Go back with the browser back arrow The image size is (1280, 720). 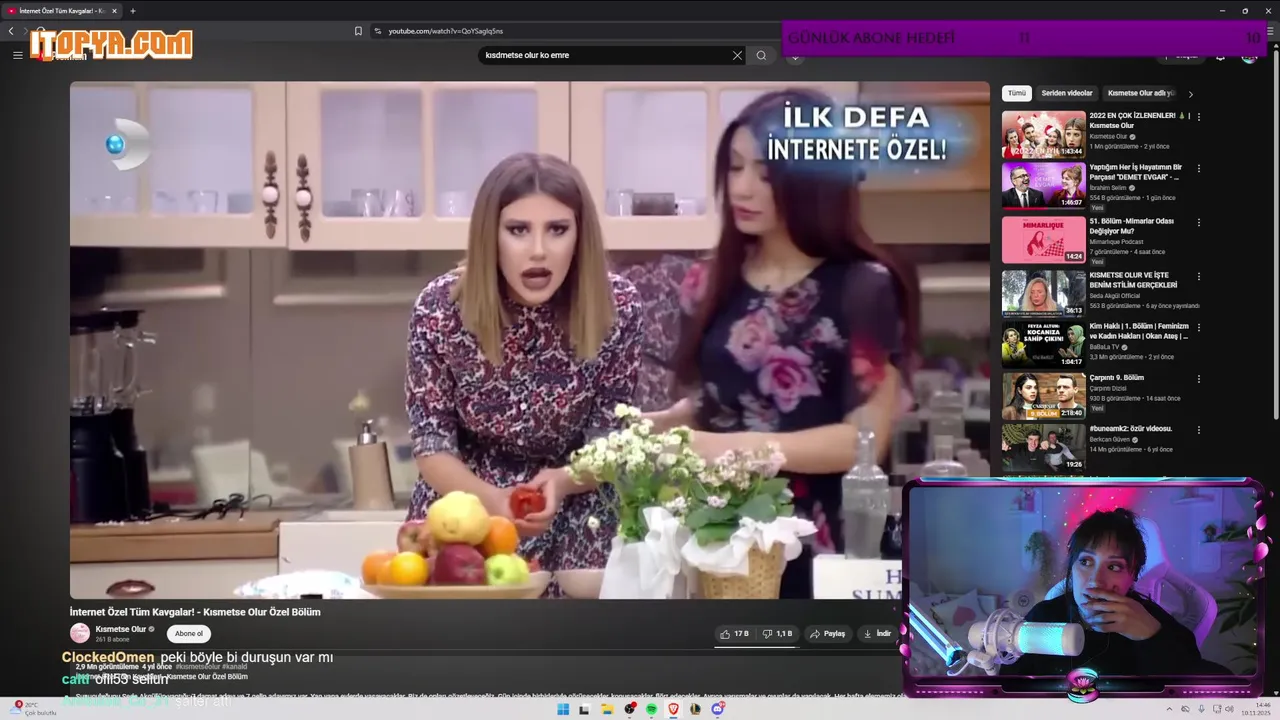tap(11, 31)
